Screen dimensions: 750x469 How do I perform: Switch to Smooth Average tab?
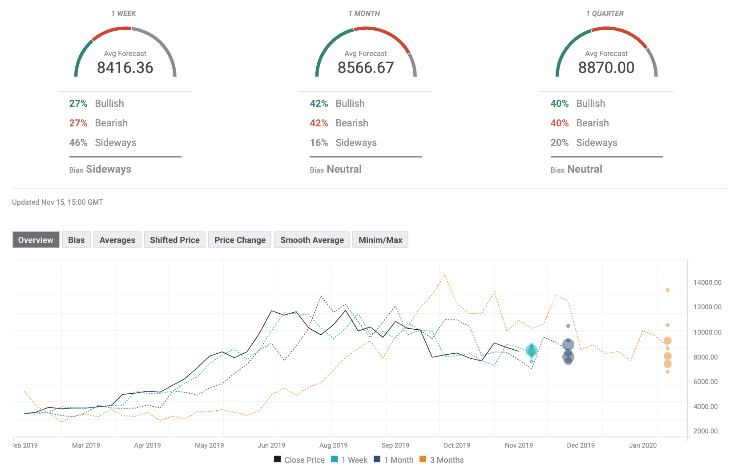[x=311, y=240]
